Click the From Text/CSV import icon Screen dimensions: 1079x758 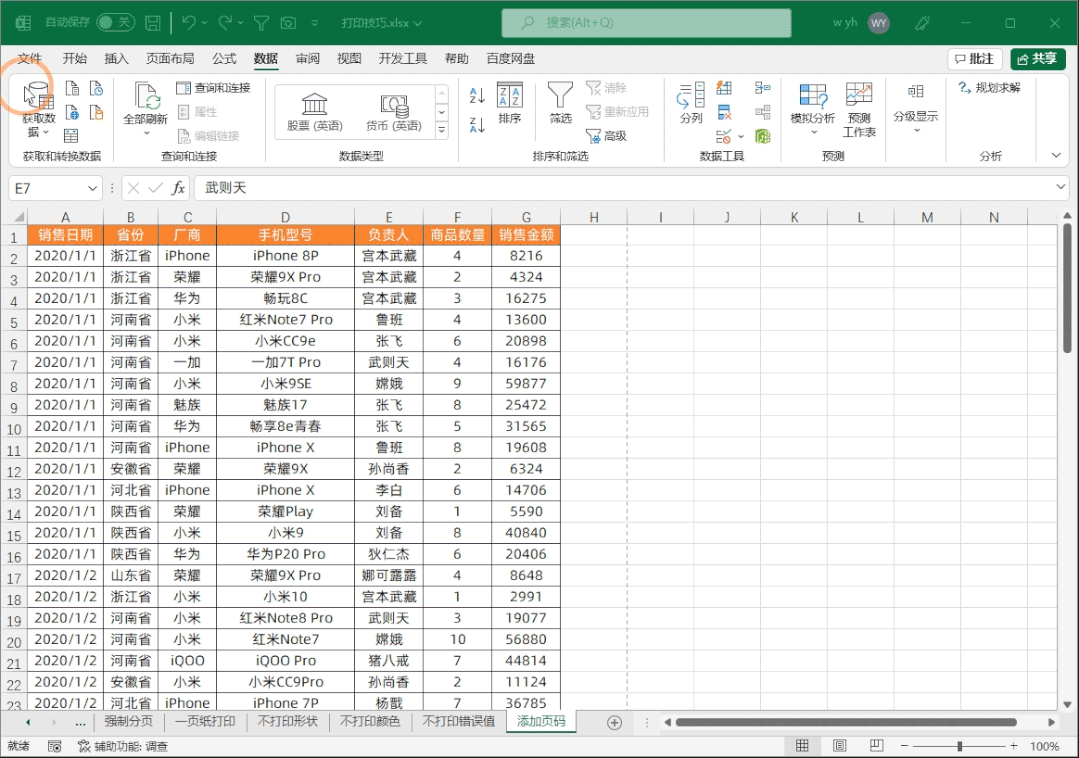coord(72,88)
